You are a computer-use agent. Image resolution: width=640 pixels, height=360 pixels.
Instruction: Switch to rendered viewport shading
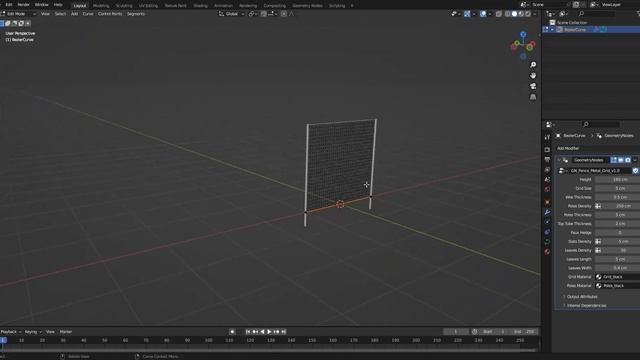[x=528, y=14]
